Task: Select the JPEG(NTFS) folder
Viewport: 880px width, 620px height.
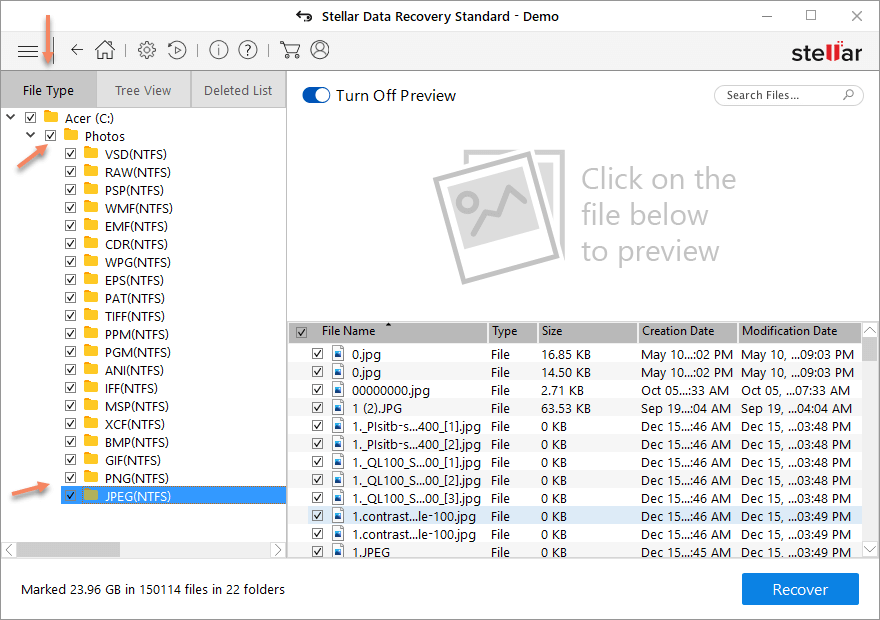Action: [138, 496]
